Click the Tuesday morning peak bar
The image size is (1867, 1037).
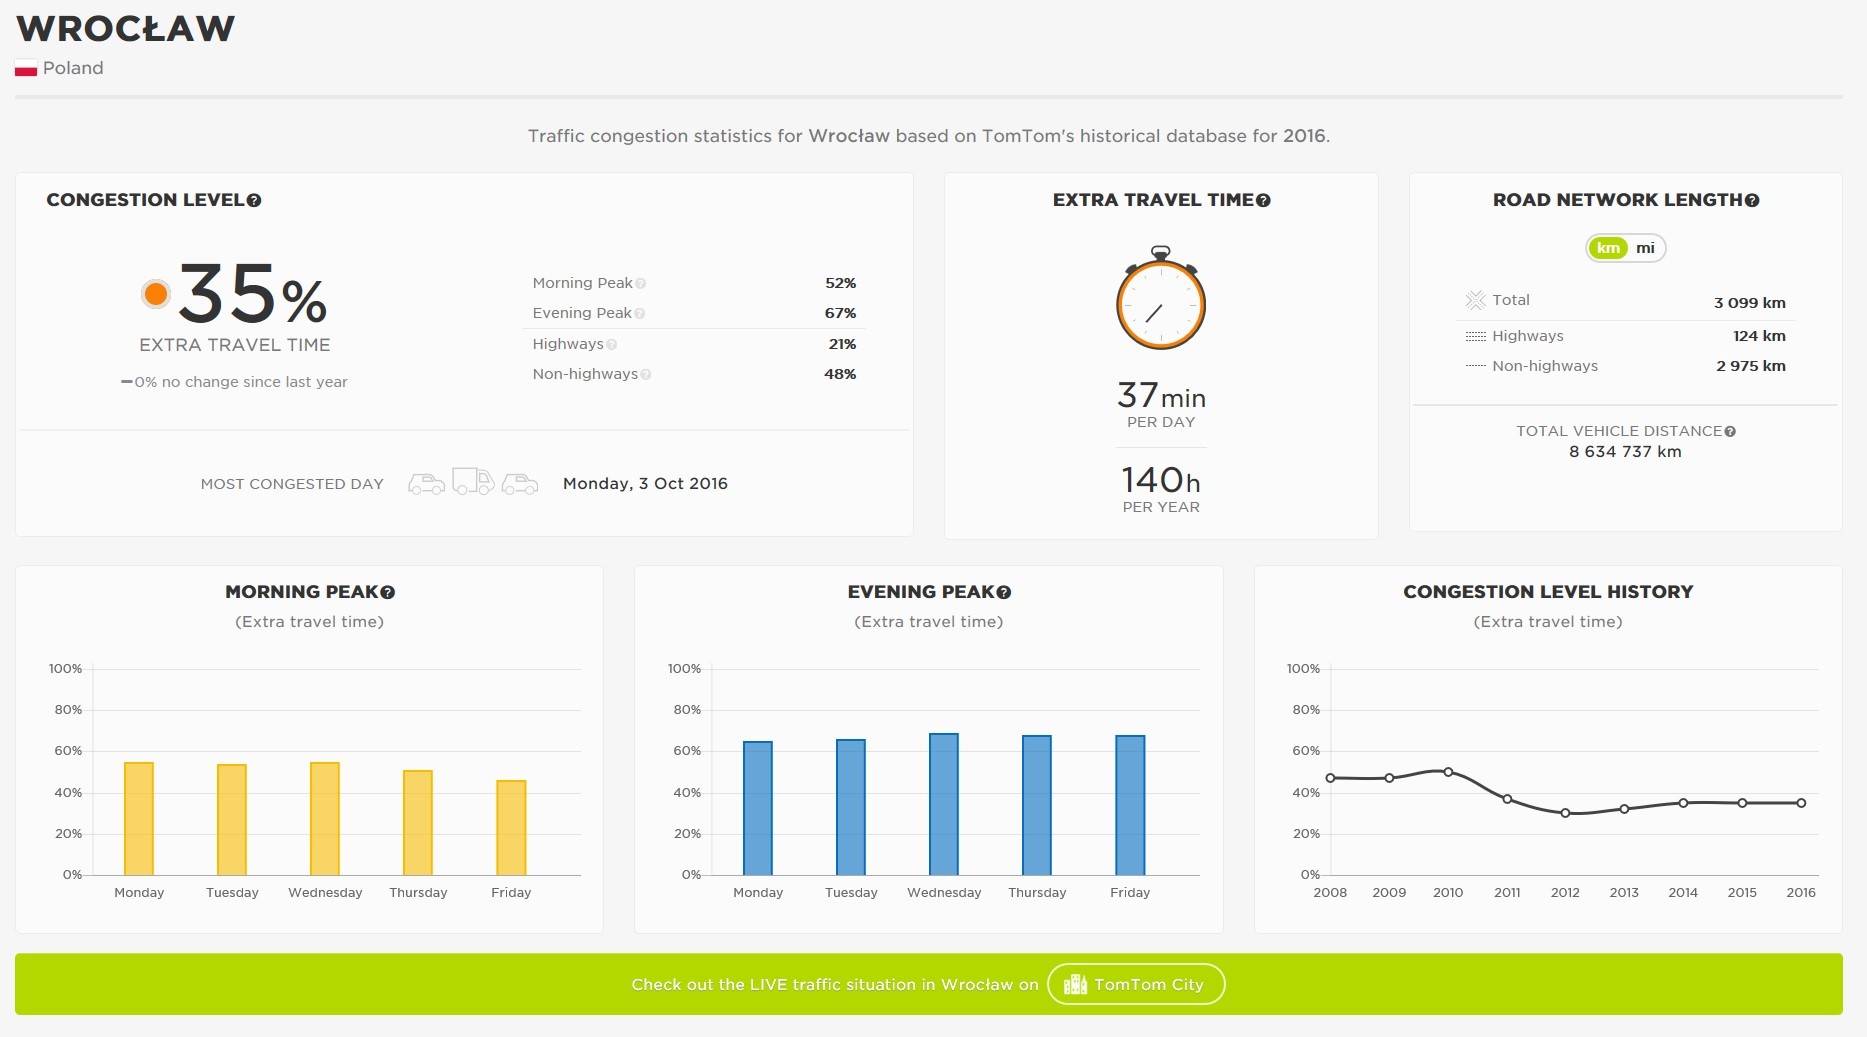(232, 820)
